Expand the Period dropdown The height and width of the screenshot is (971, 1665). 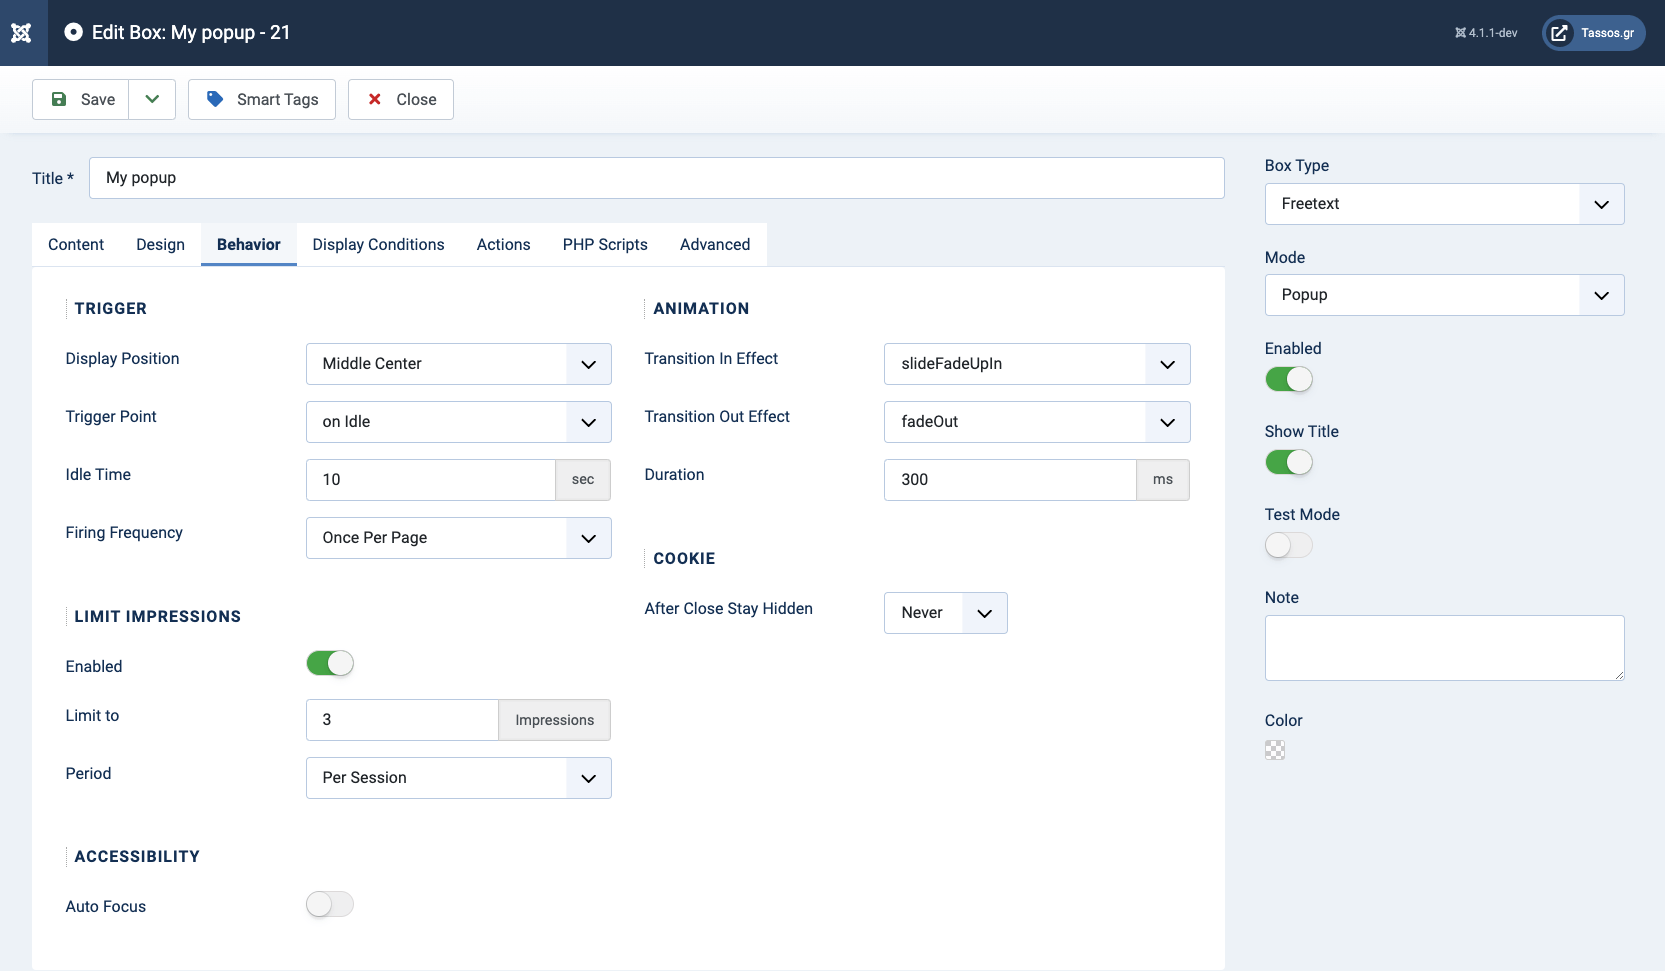[x=458, y=778]
